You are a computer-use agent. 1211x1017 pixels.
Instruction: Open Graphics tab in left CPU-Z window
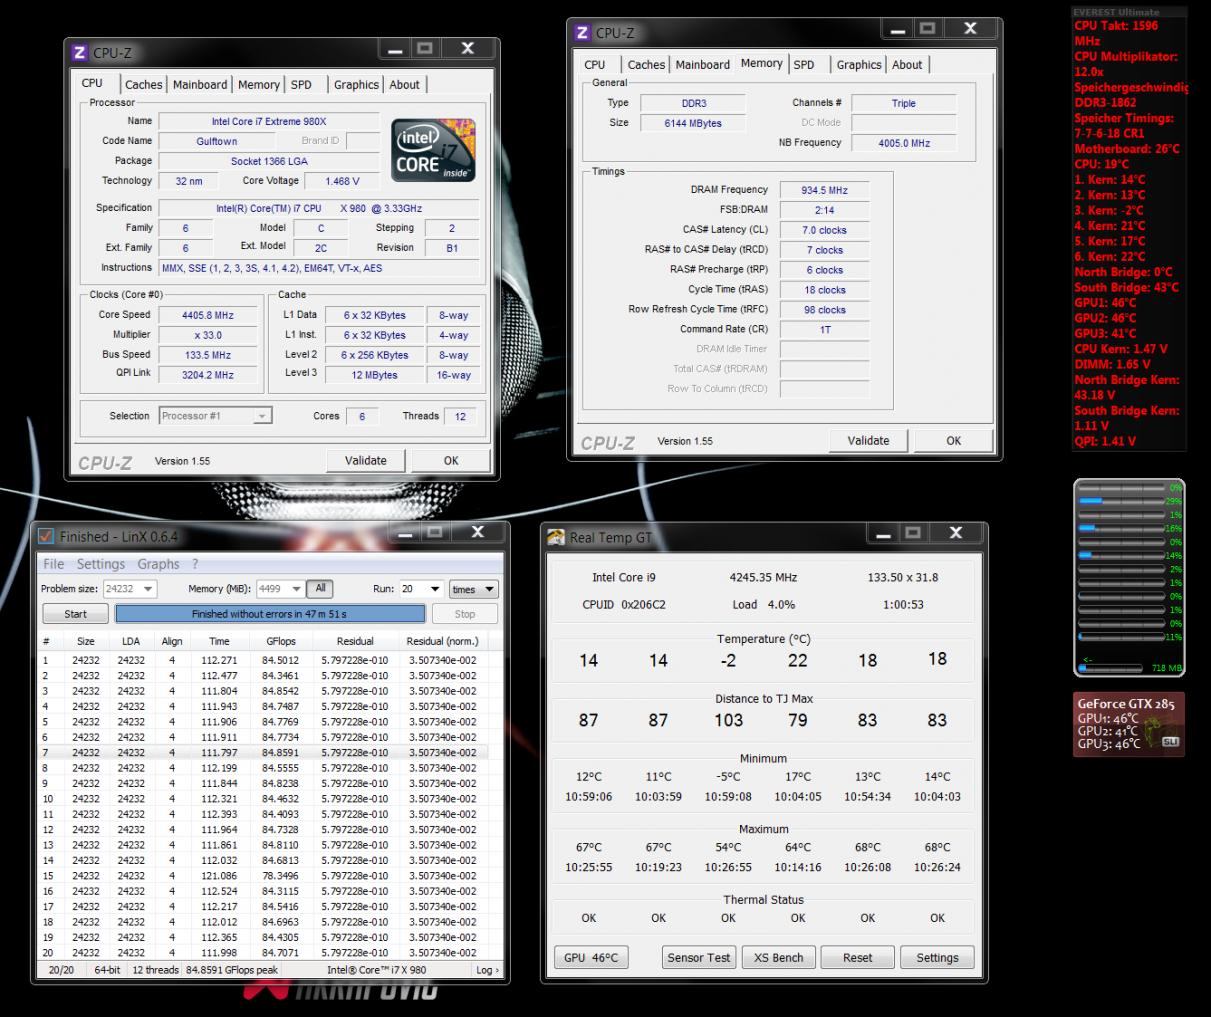pyautogui.click(x=356, y=85)
